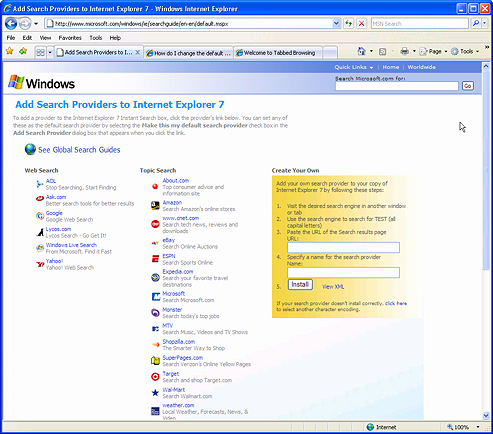This screenshot has height=434, width=493.
Task: Expand the Page toolbar menu
Action: click(433, 51)
